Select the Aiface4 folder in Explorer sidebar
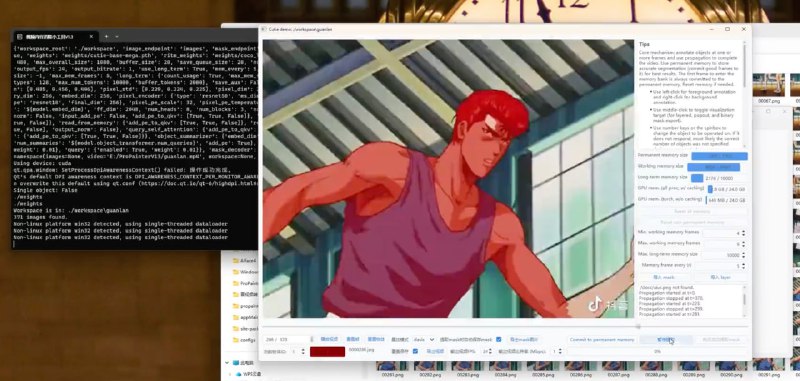The height and width of the screenshot is (381, 800). click(x=244, y=260)
